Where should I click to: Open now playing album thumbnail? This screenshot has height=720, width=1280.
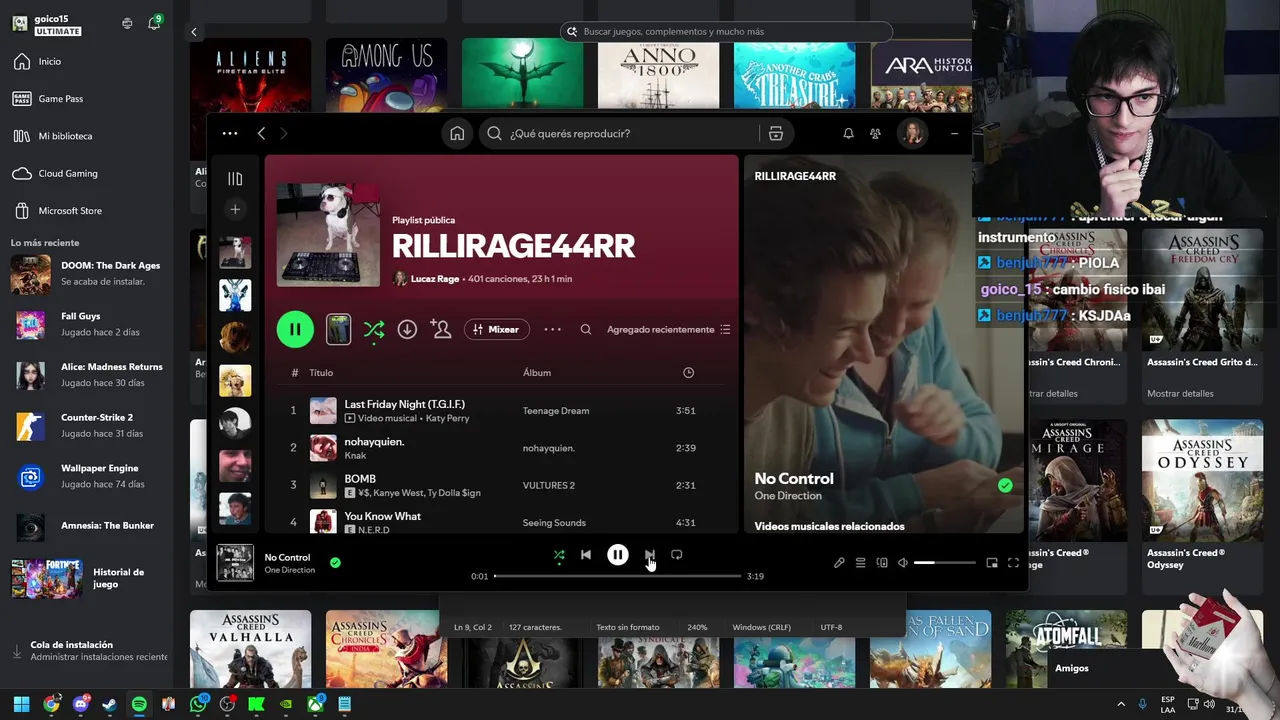(x=236, y=563)
